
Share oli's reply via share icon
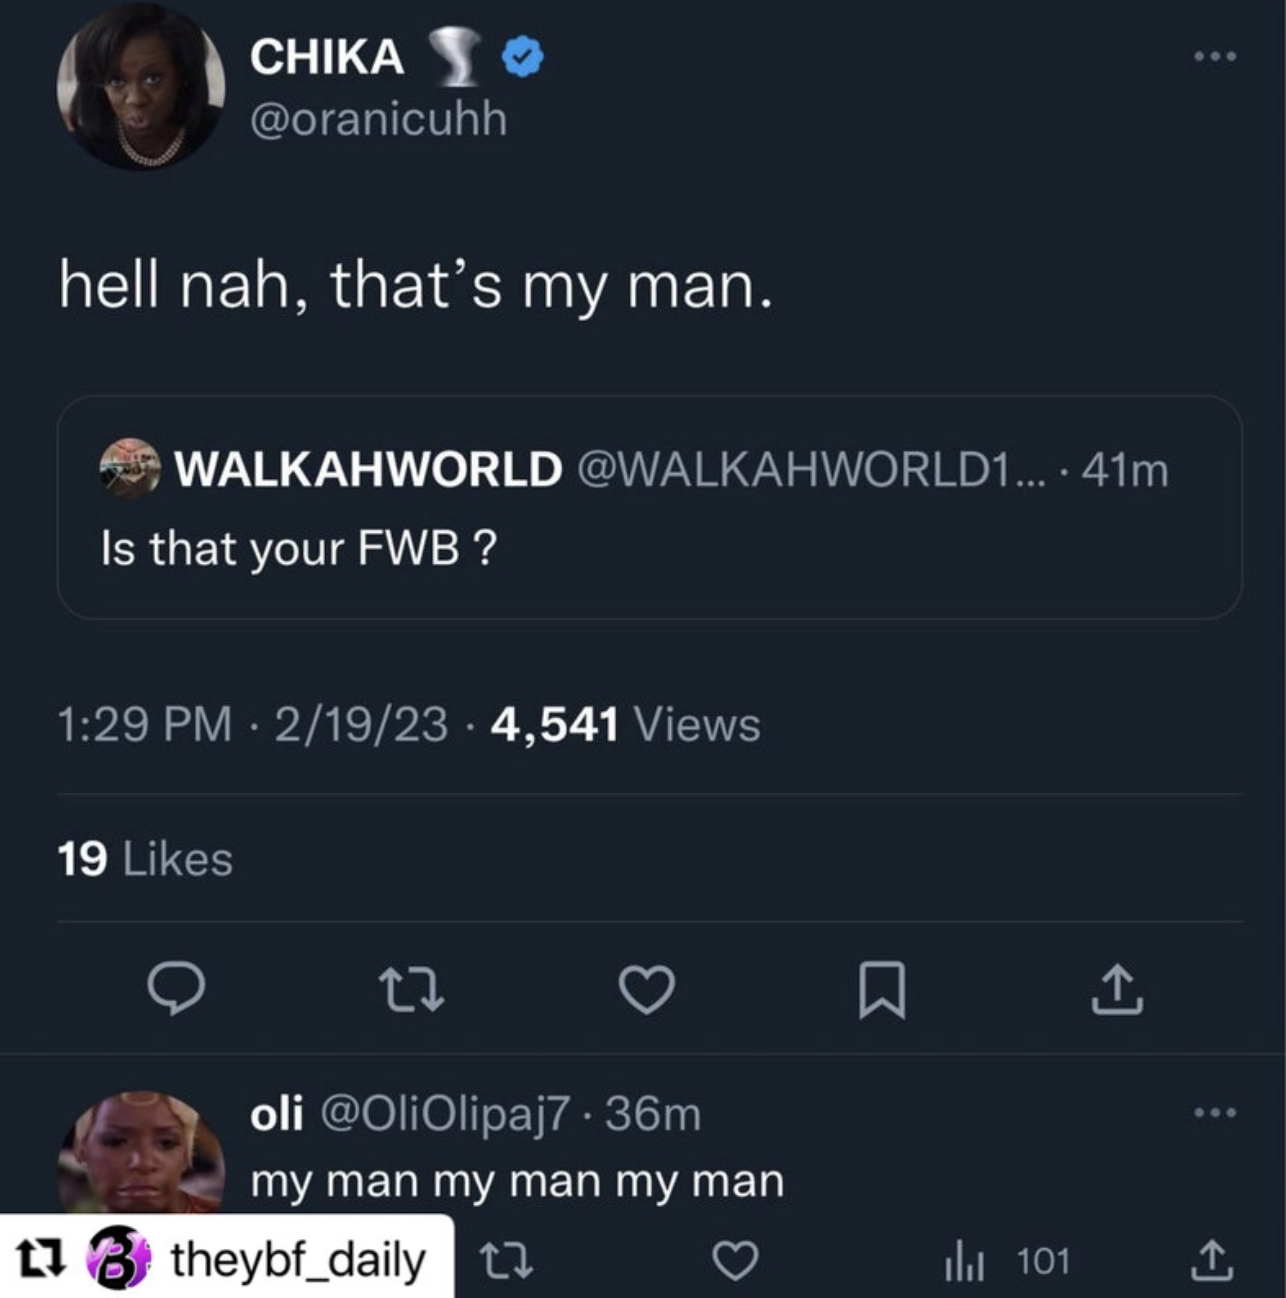click(x=1208, y=1261)
